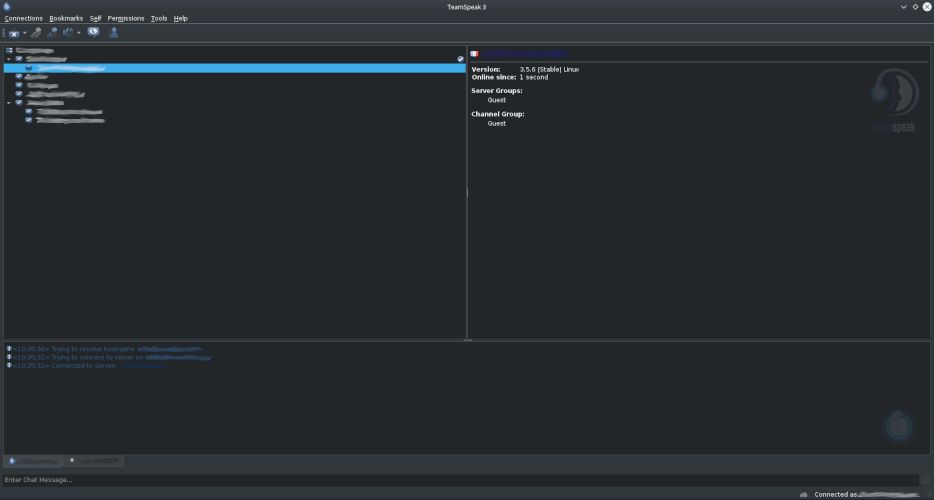Maximize the TeamSpeak 3 window
Viewport: 934px width, 500px height.
click(x=916, y=7)
